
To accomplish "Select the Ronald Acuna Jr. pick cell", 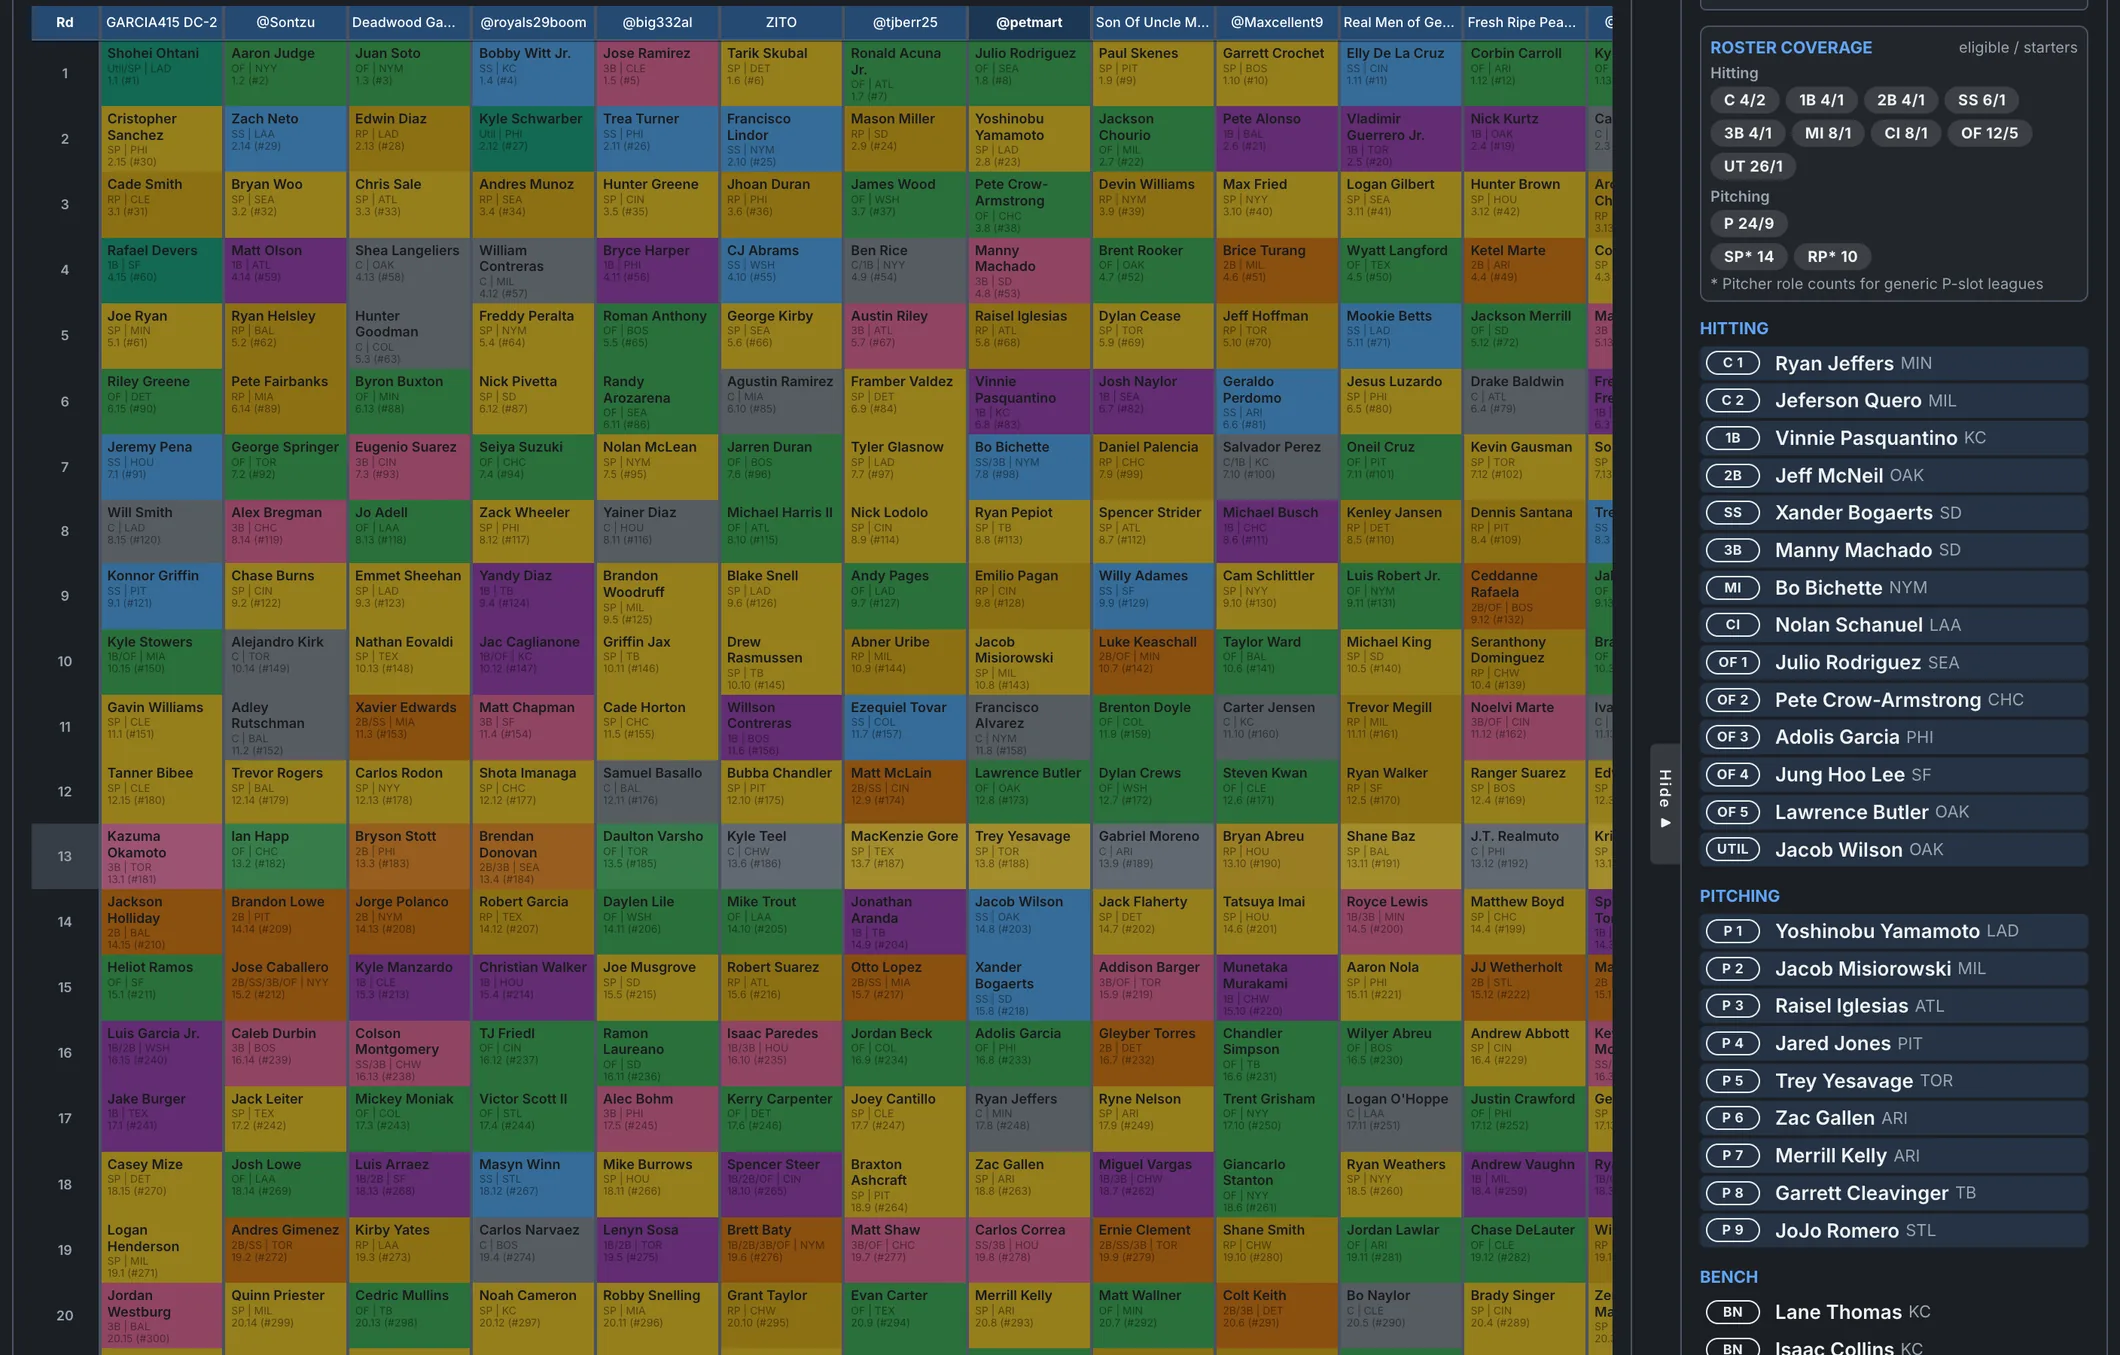I will (905, 73).
